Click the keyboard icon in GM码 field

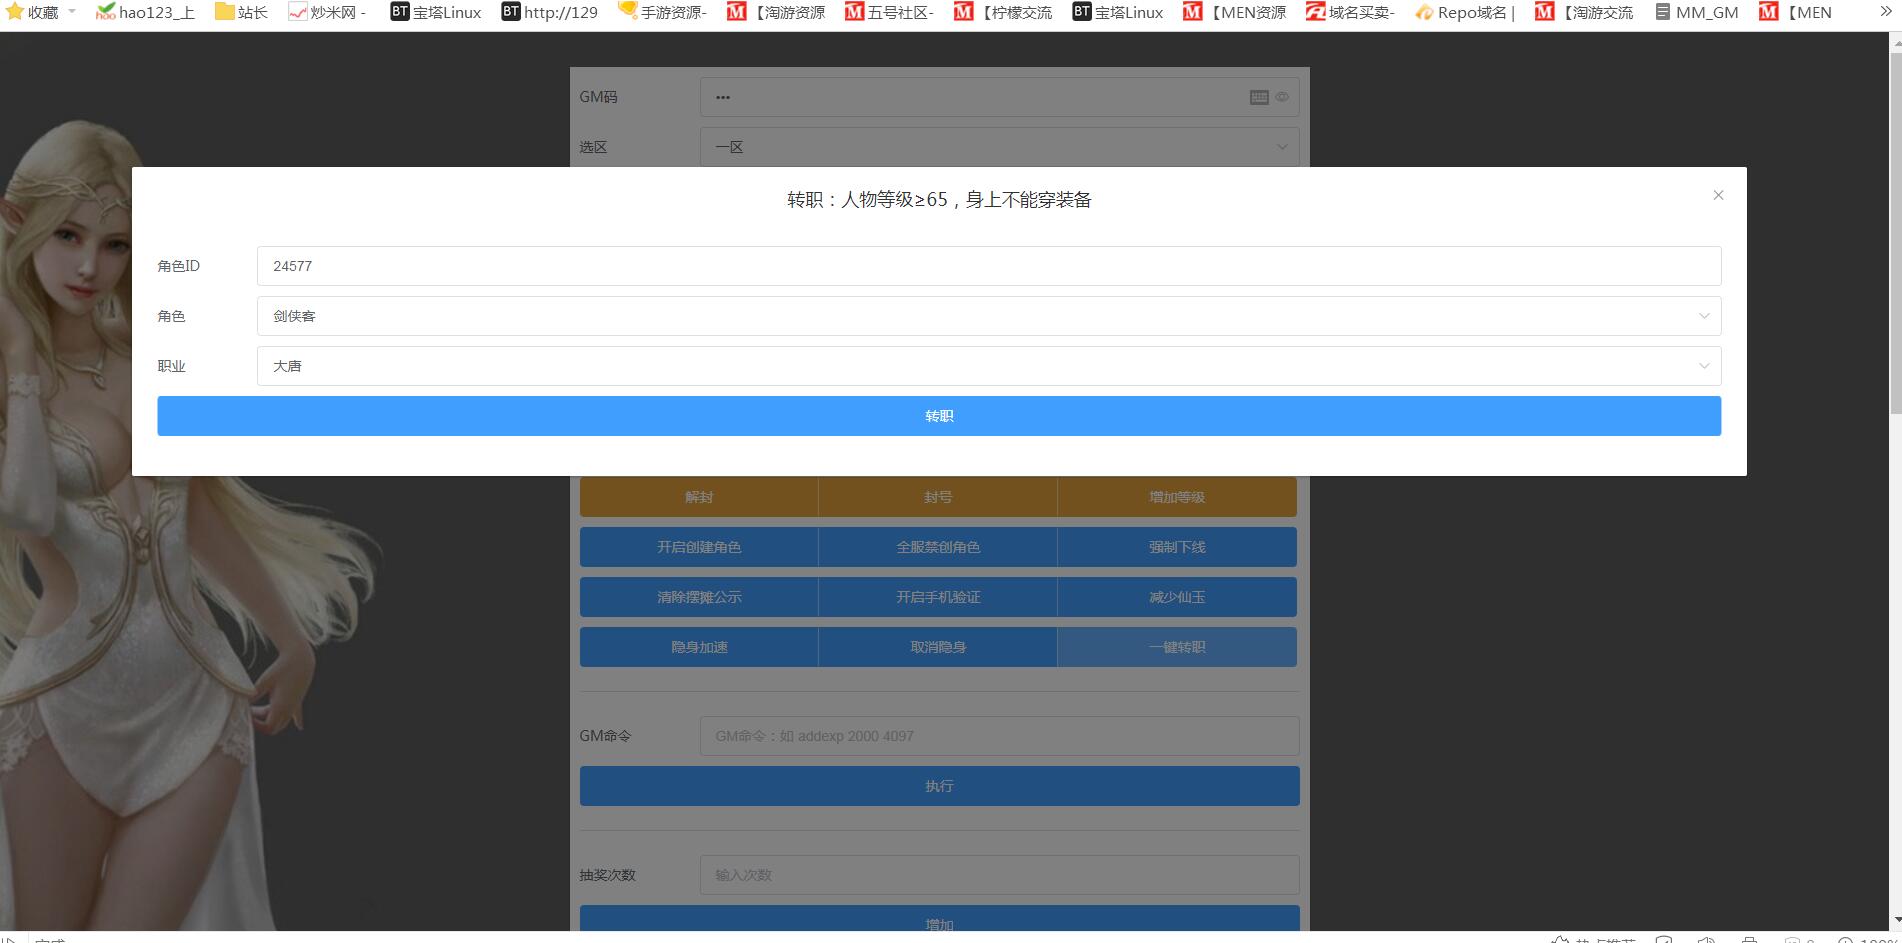pyautogui.click(x=1259, y=97)
